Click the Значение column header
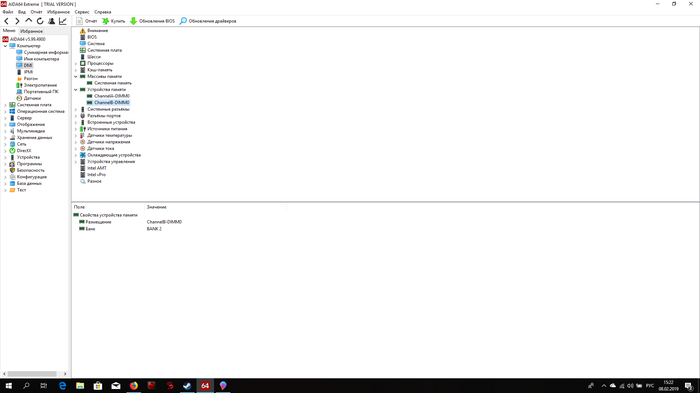 coord(156,207)
